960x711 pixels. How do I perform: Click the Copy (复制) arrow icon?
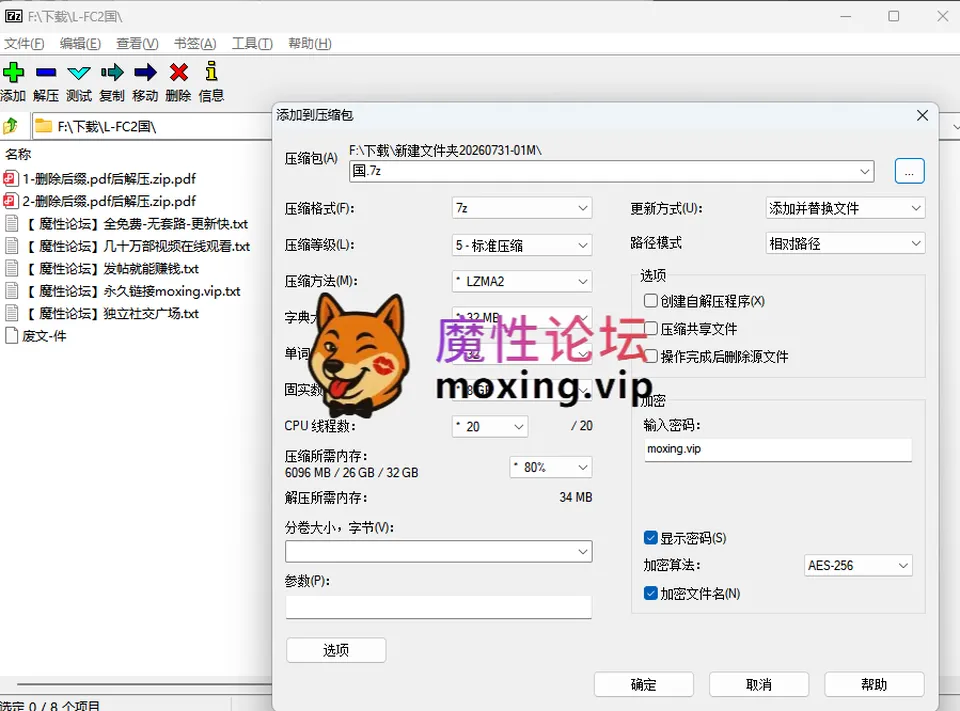pos(112,72)
